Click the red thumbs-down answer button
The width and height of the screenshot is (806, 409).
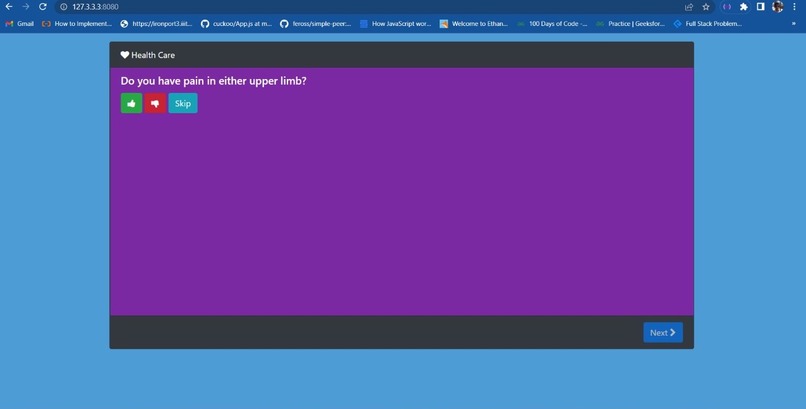(155, 103)
